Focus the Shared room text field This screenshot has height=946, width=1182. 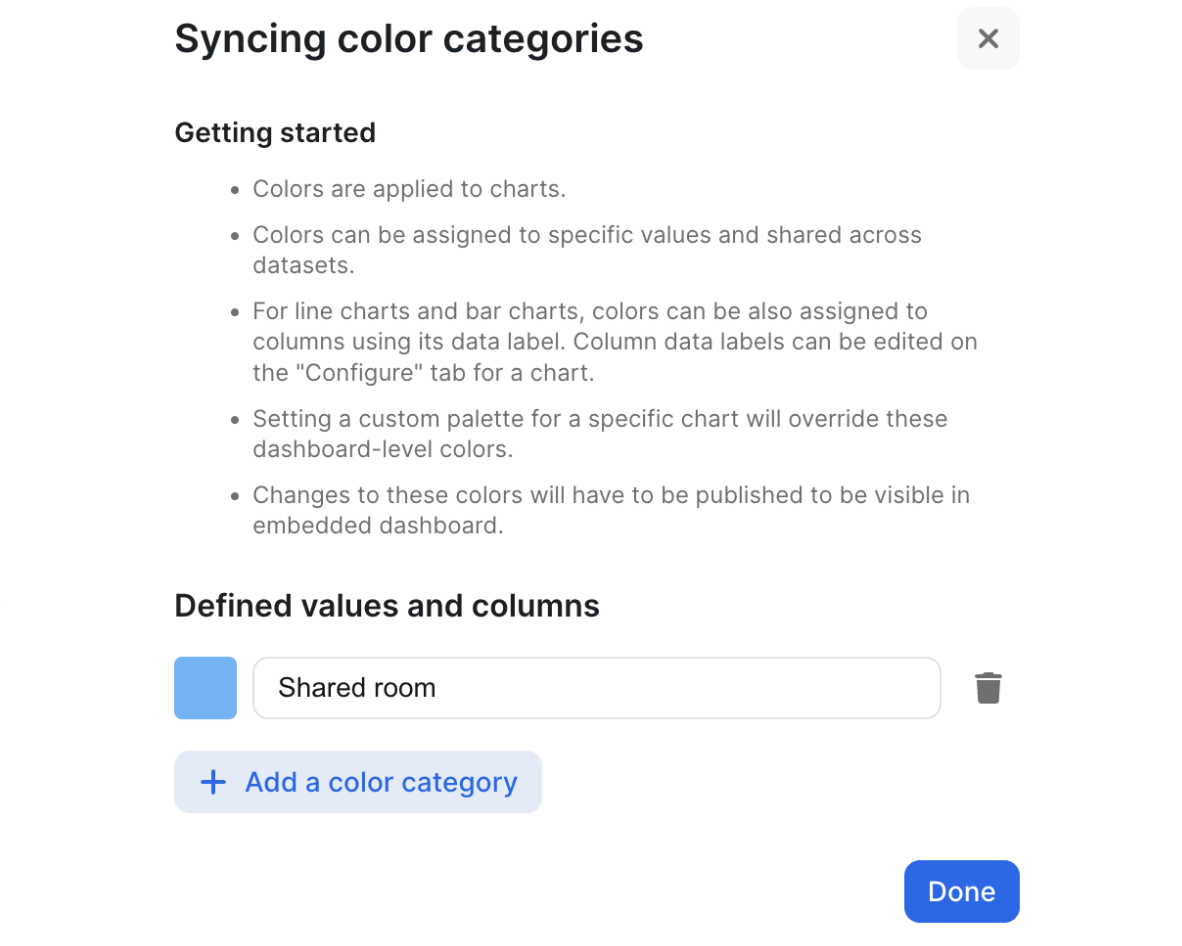pyautogui.click(x=596, y=688)
